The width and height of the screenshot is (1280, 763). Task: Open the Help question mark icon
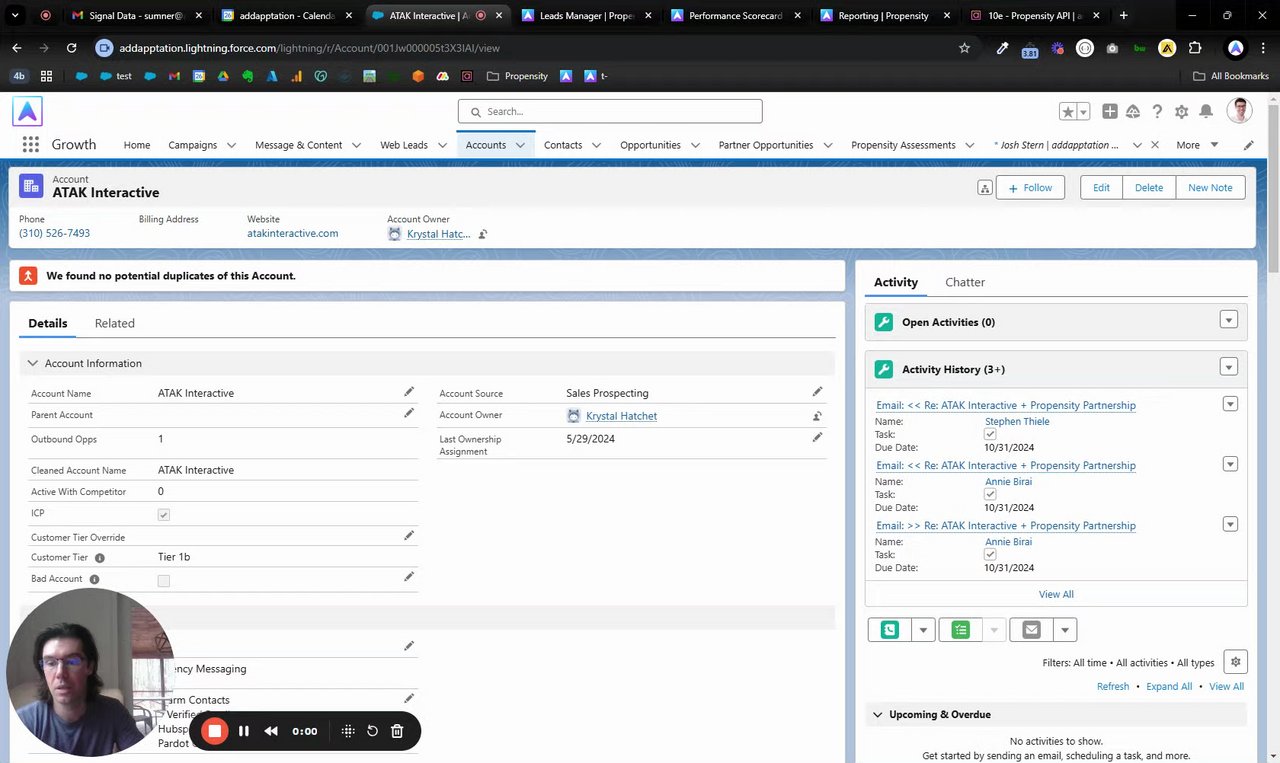[1157, 112]
